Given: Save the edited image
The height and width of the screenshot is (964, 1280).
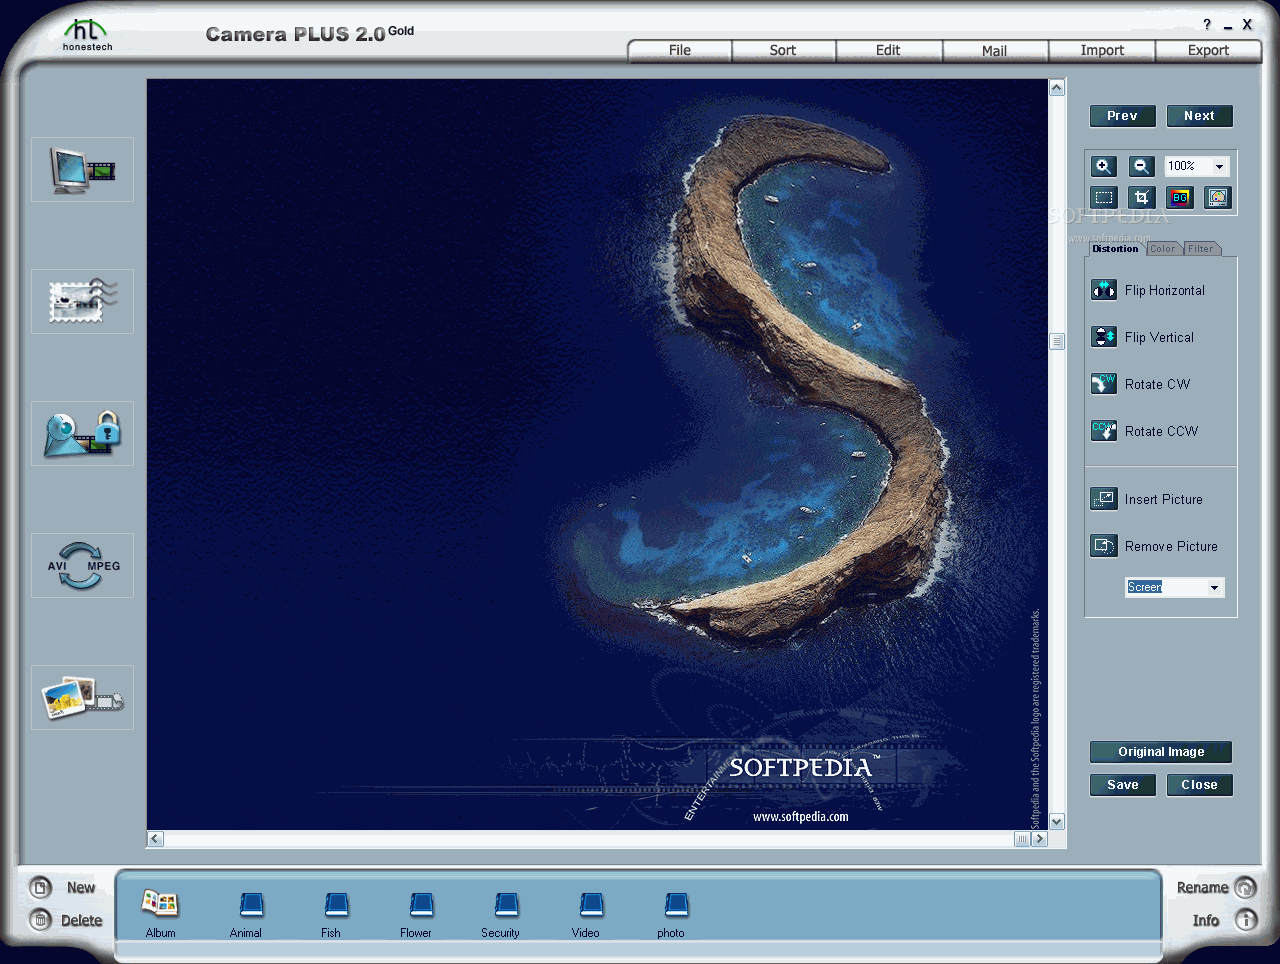Looking at the screenshot, I should pos(1122,785).
